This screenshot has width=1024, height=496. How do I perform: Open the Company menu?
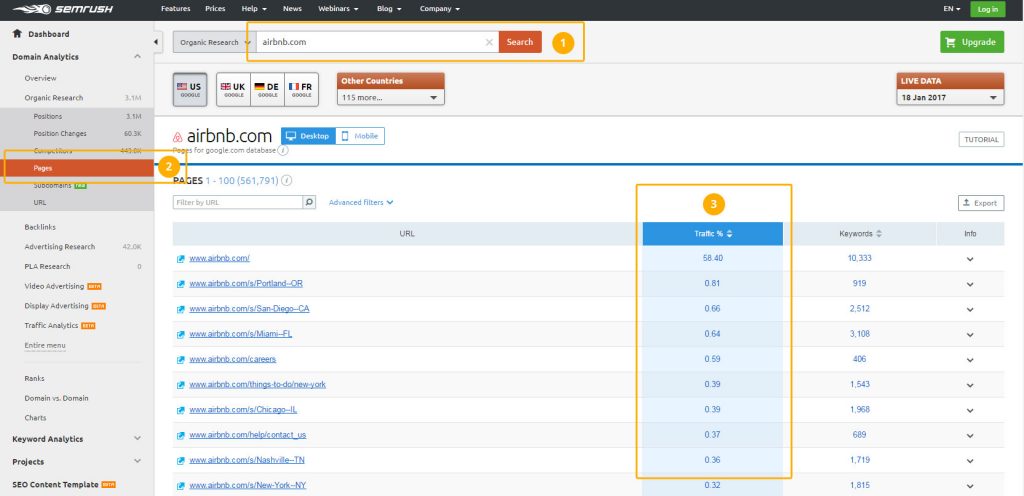(440, 9)
